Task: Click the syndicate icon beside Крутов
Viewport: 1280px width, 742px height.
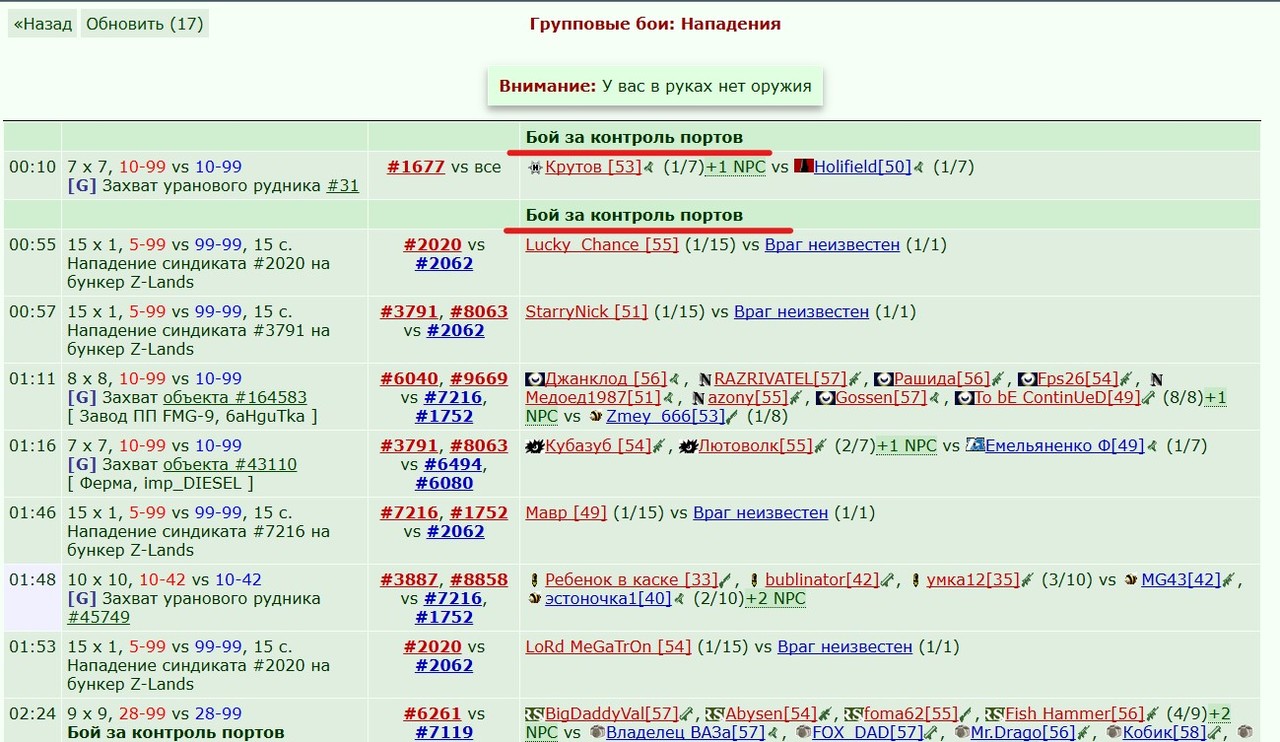Action: [x=535, y=168]
